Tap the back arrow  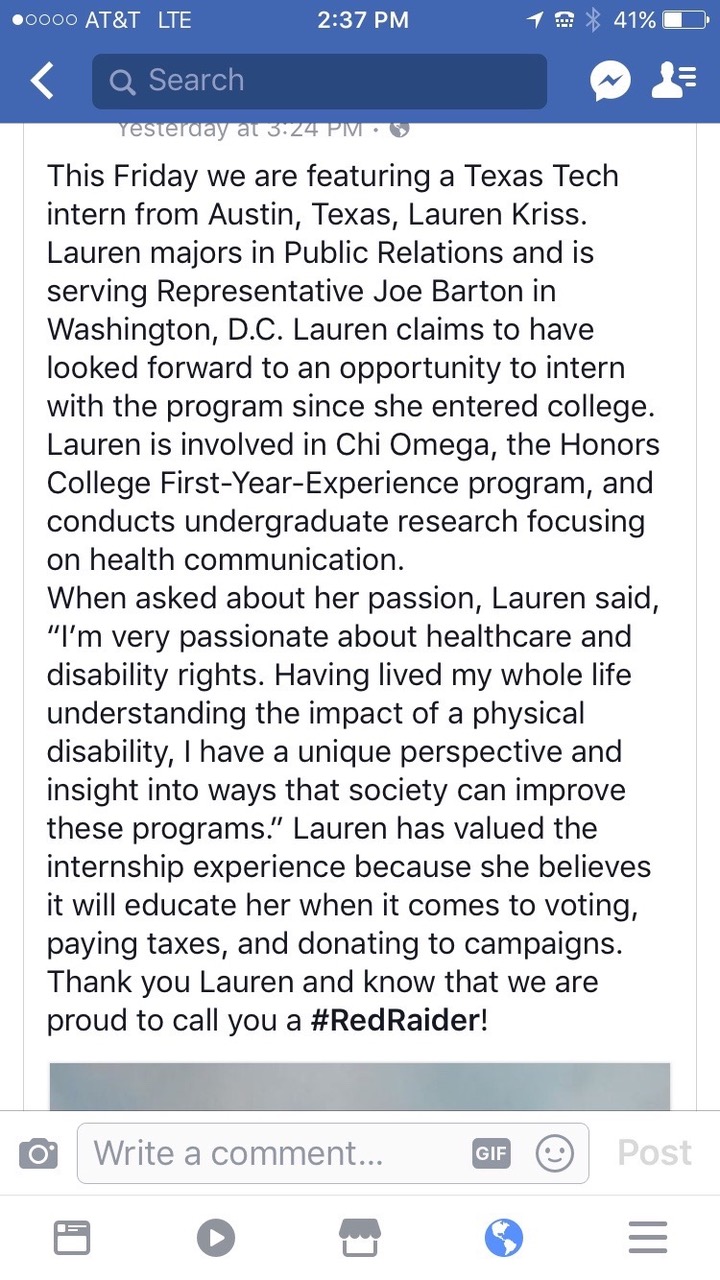tap(42, 81)
